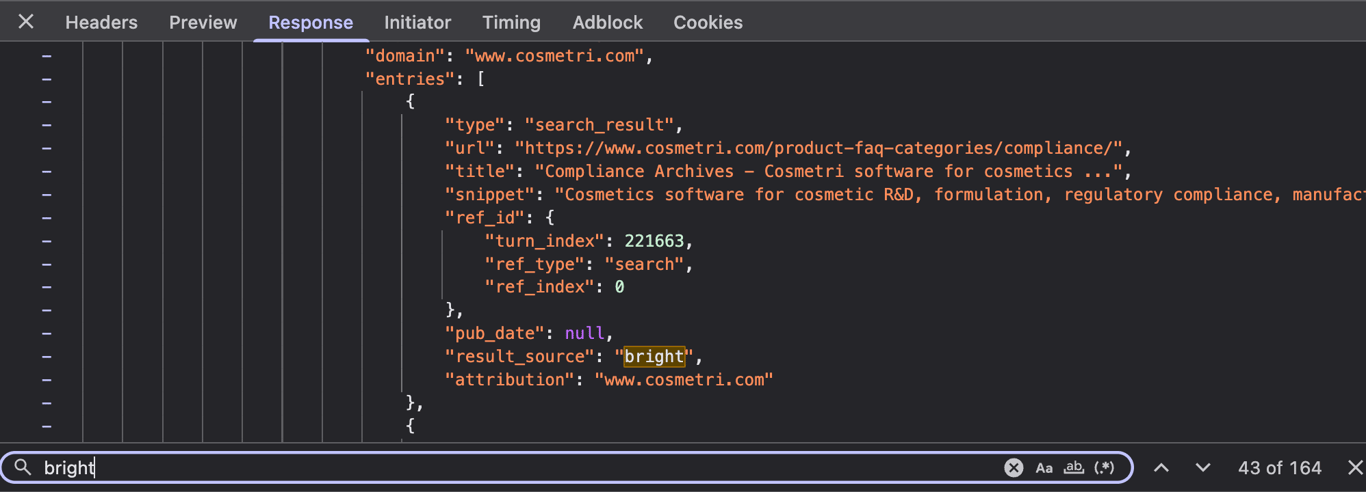Switch to the Headers tab
The image size is (1366, 492).
point(101,22)
